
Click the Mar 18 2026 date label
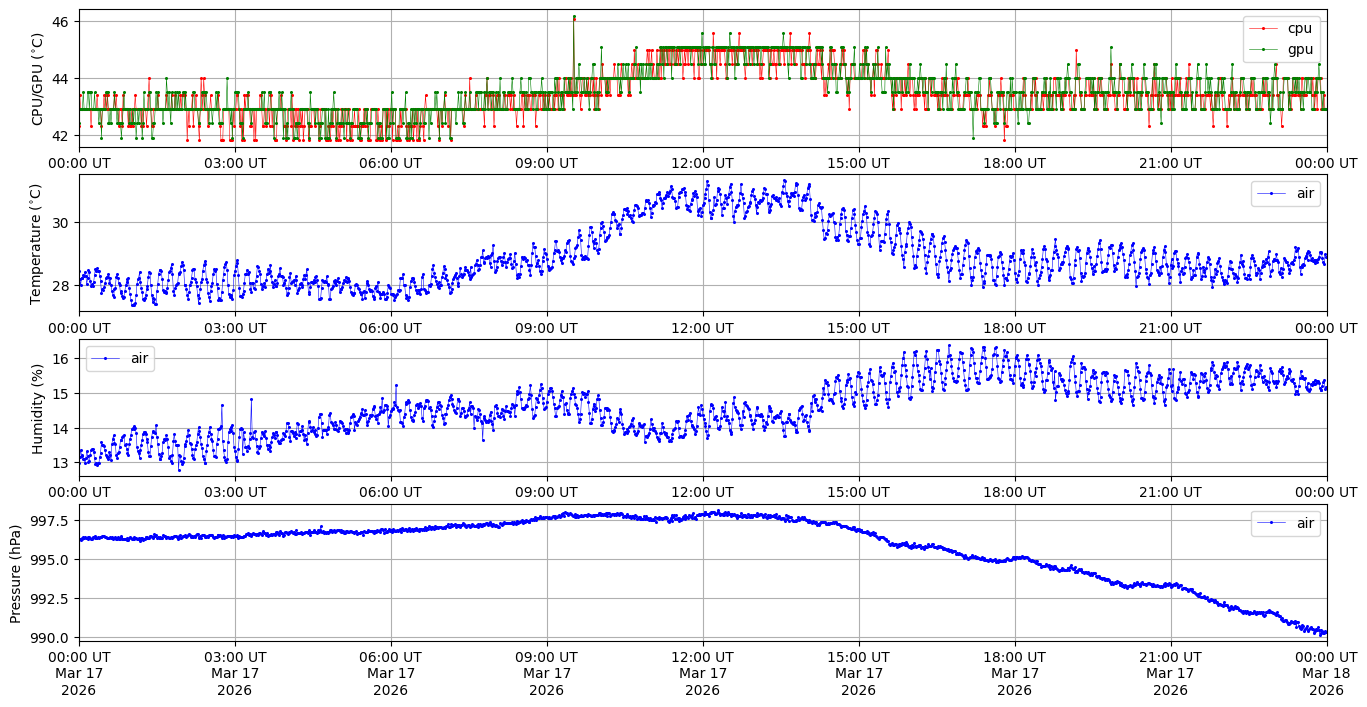(x=1326, y=682)
